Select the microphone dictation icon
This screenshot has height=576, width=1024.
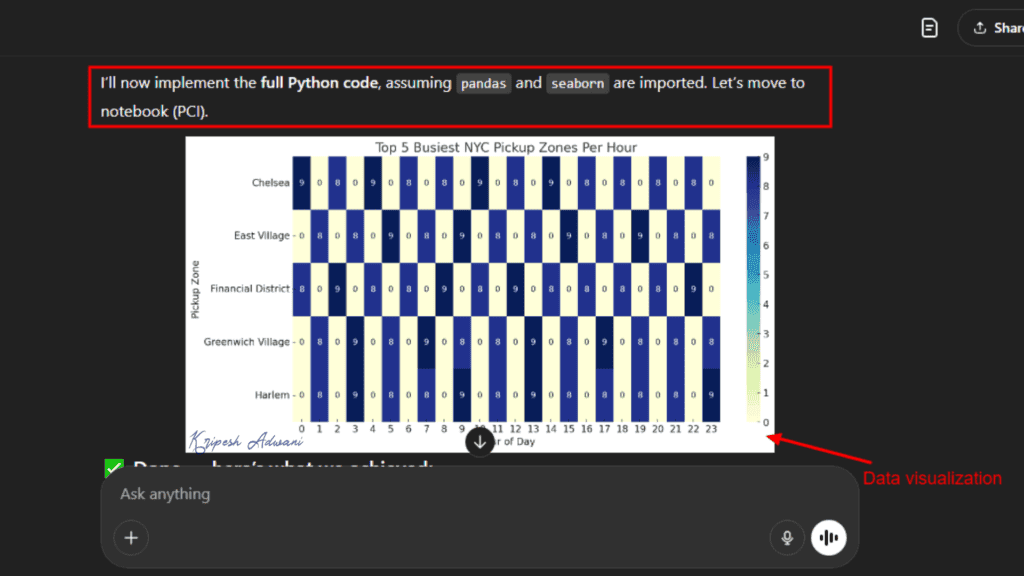787,537
